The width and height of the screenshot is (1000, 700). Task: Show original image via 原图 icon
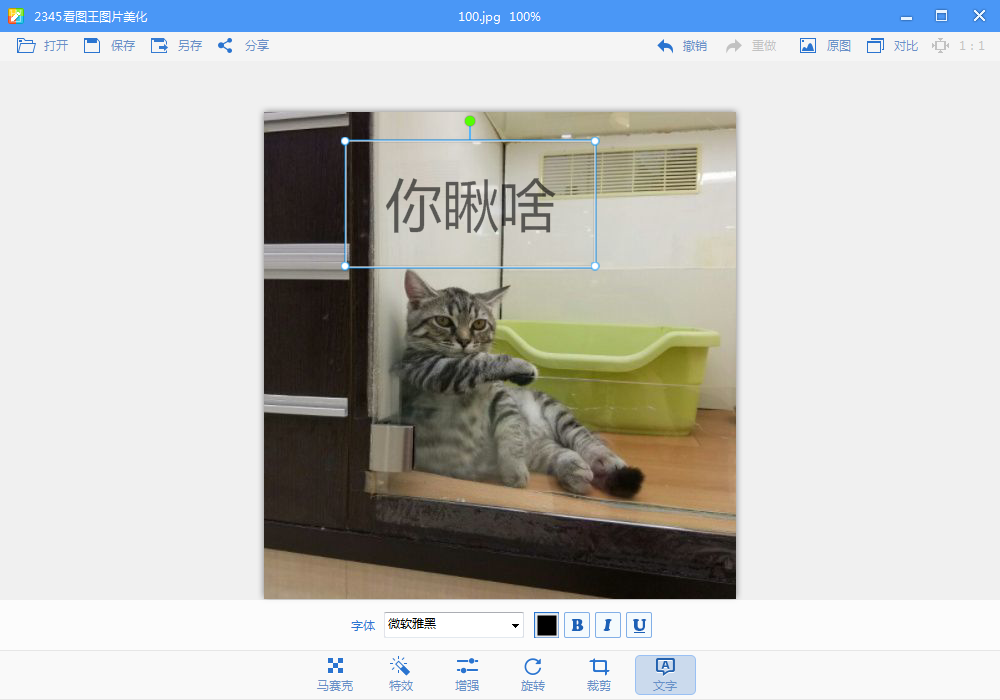tap(808, 46)
